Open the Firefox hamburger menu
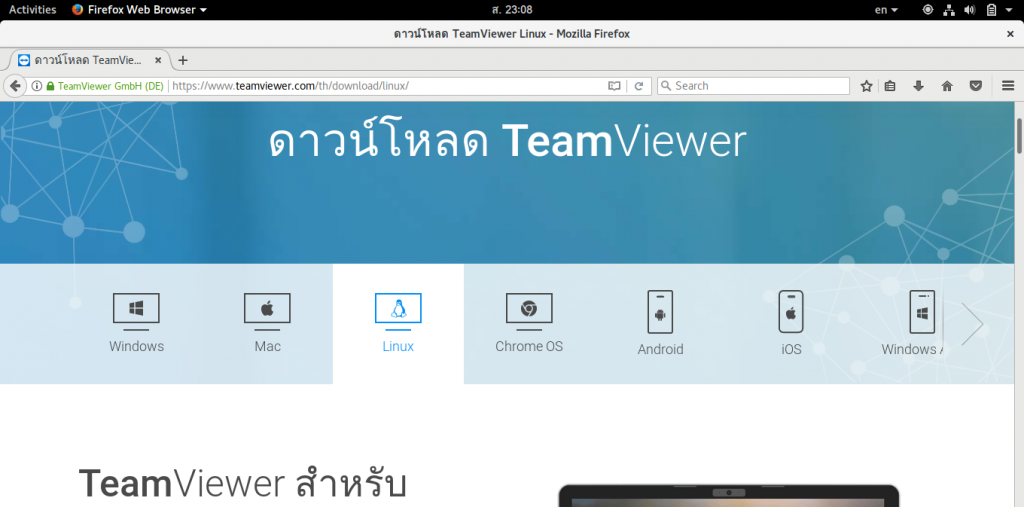 [1008, 86]
